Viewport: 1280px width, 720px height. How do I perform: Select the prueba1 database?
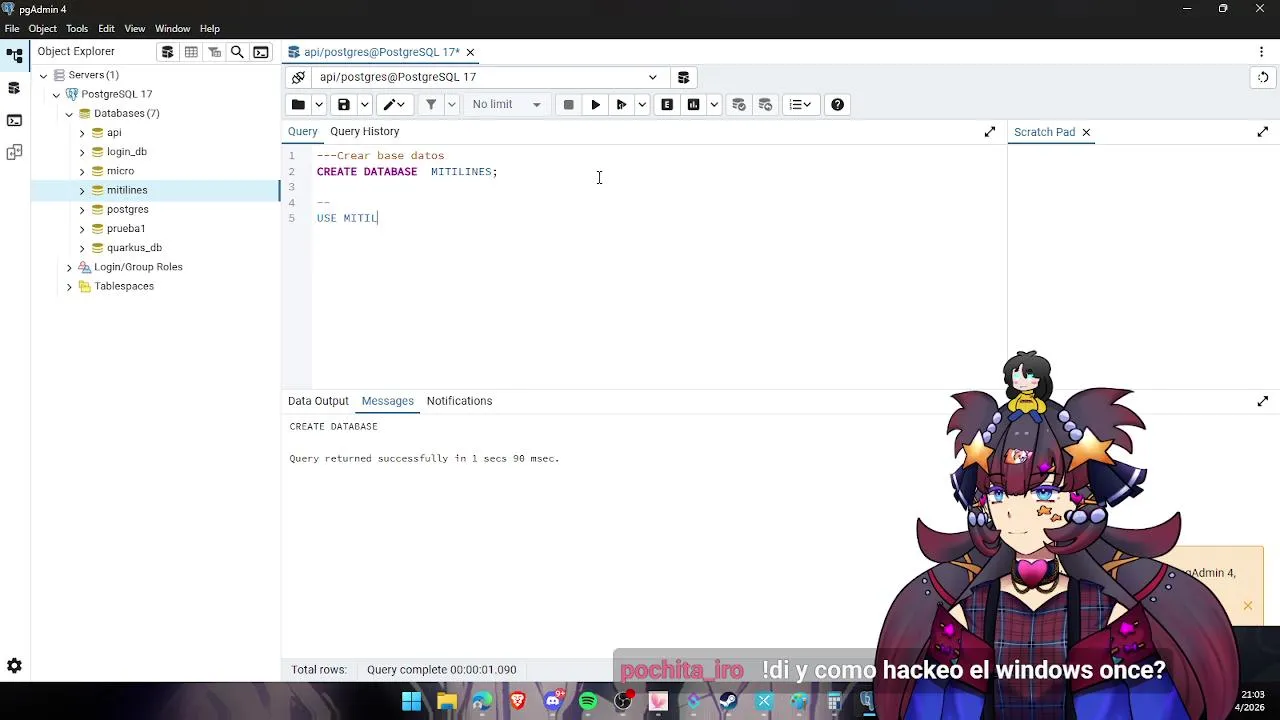pyautogui.click(x=126, y=229)
